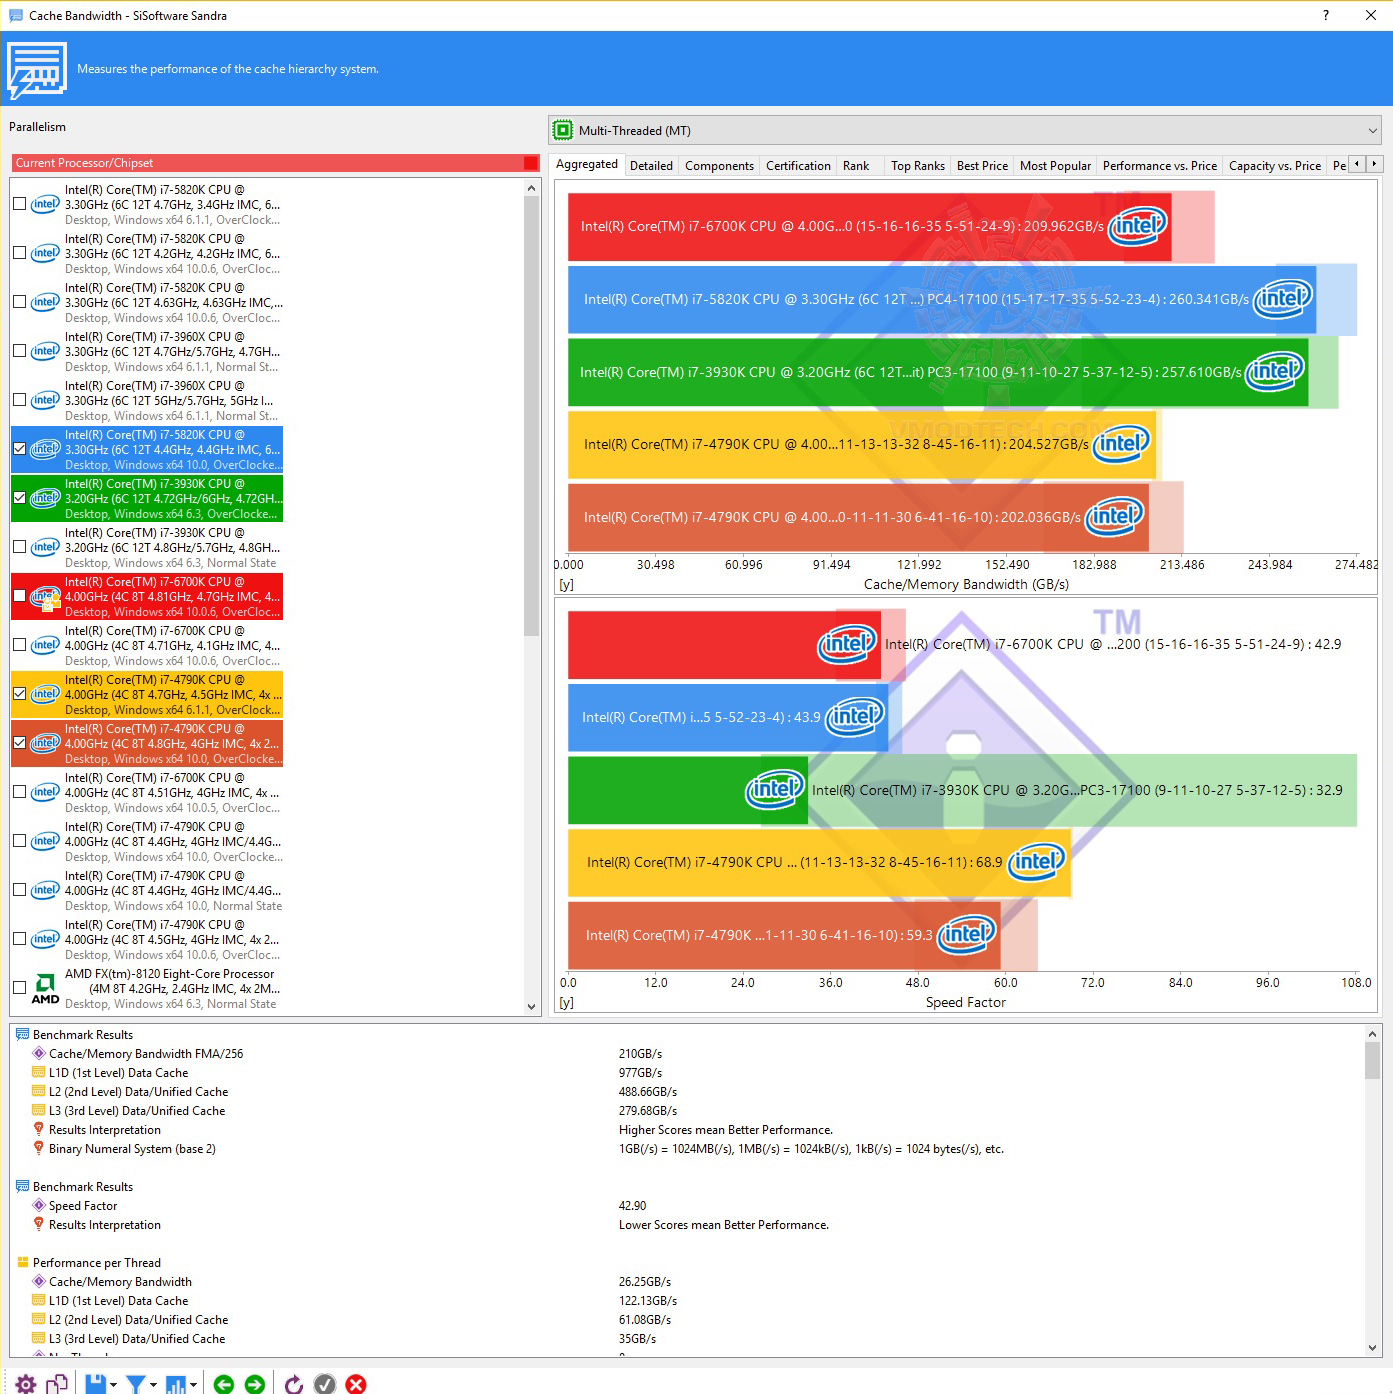Screen dimensions: 1393x1394
Task: Select the Performance vs. Price tab
Action: tap(1159, 166)
